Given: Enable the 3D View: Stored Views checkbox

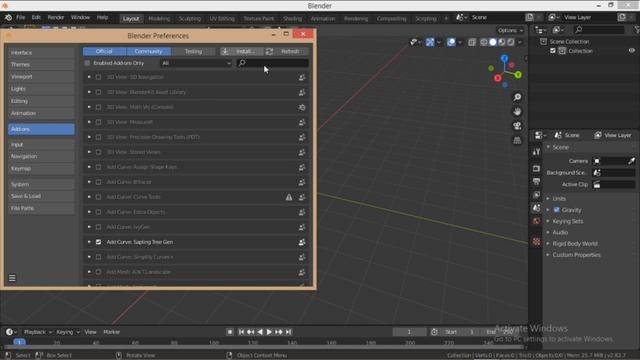Looking at the screenshot, I should (98, 152).
